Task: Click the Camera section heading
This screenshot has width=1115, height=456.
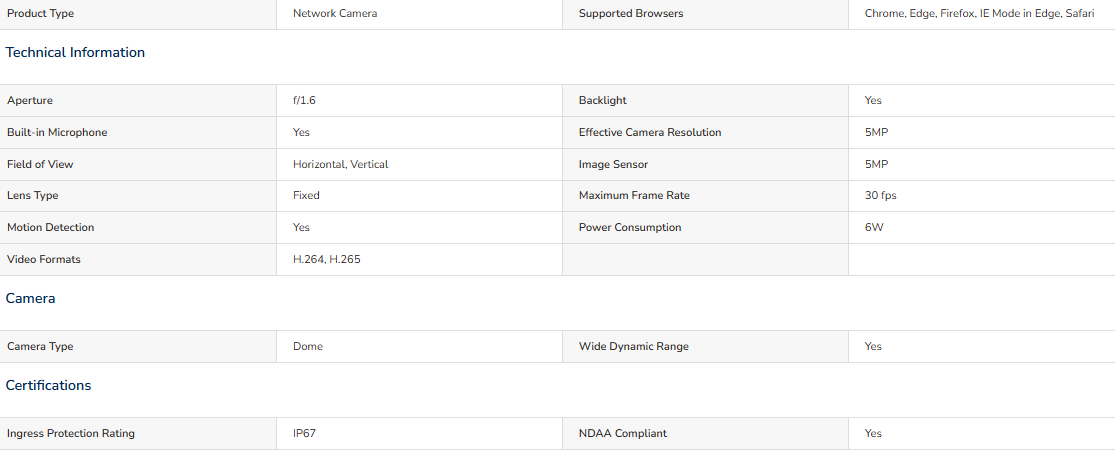Action: point(31,299)
